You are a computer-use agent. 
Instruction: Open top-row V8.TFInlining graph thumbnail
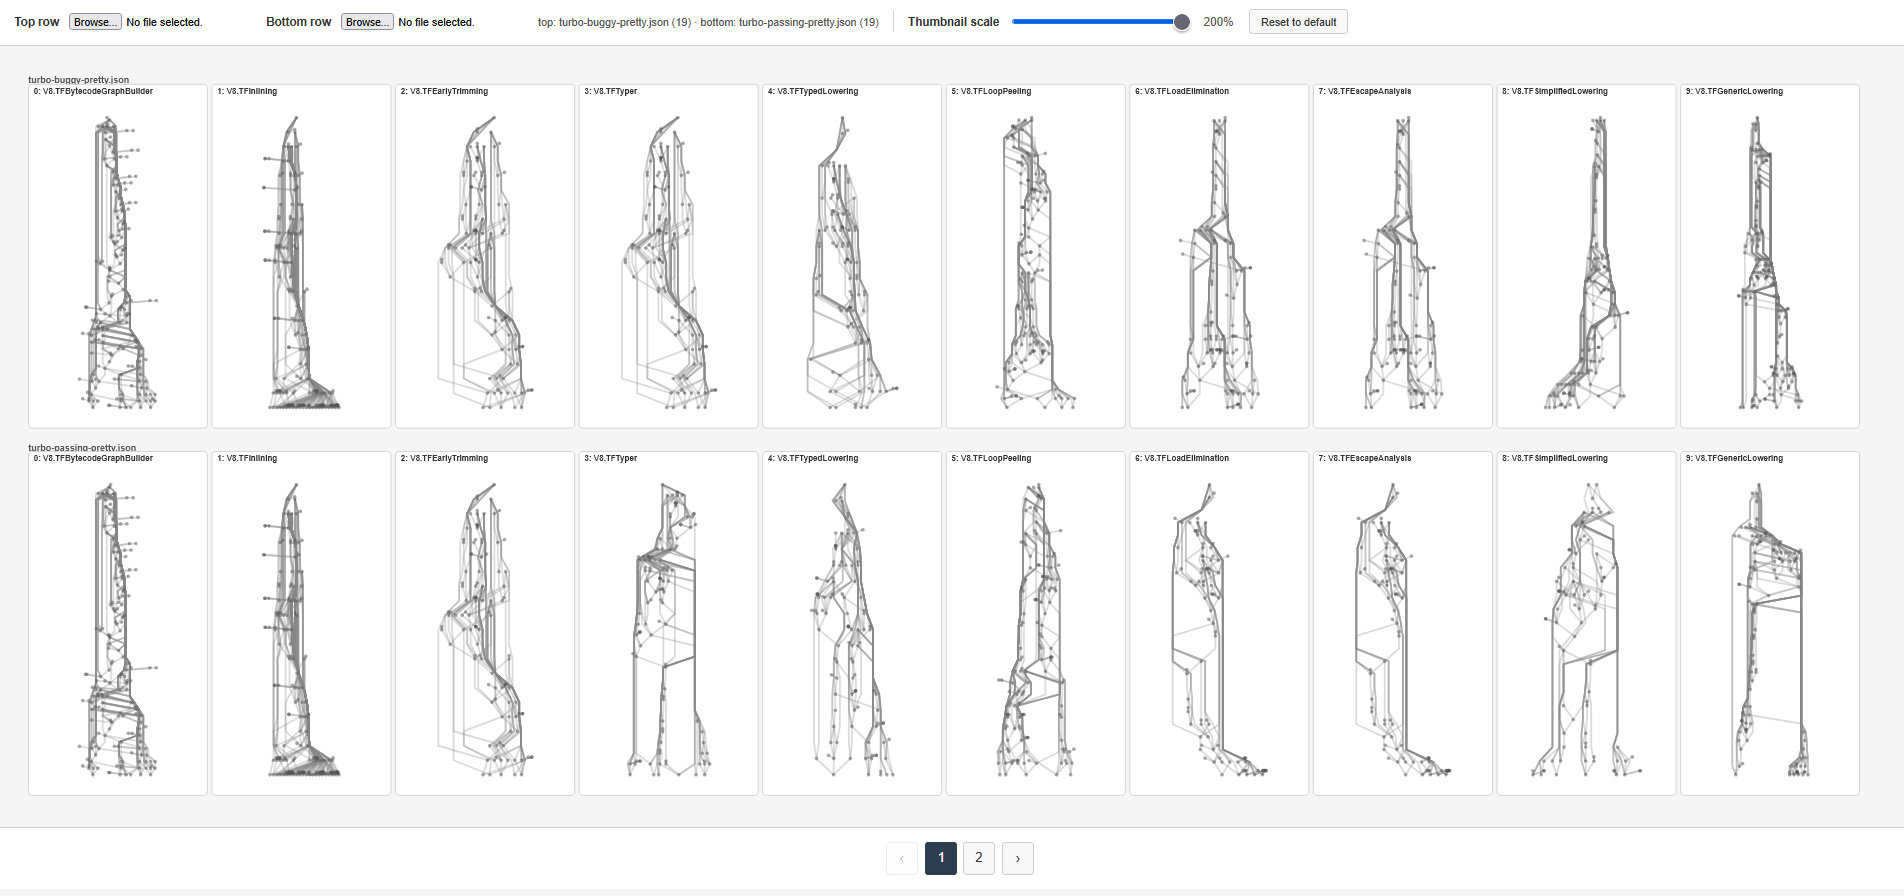(x=301, y=256)
